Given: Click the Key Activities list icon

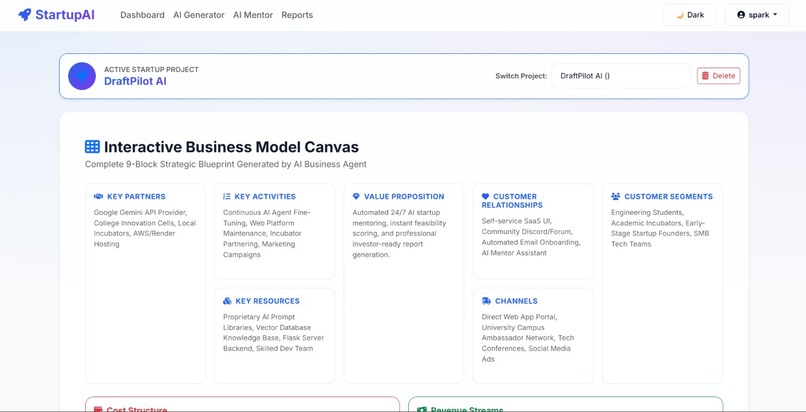Looking at the screenshot, I should [227, 196].
